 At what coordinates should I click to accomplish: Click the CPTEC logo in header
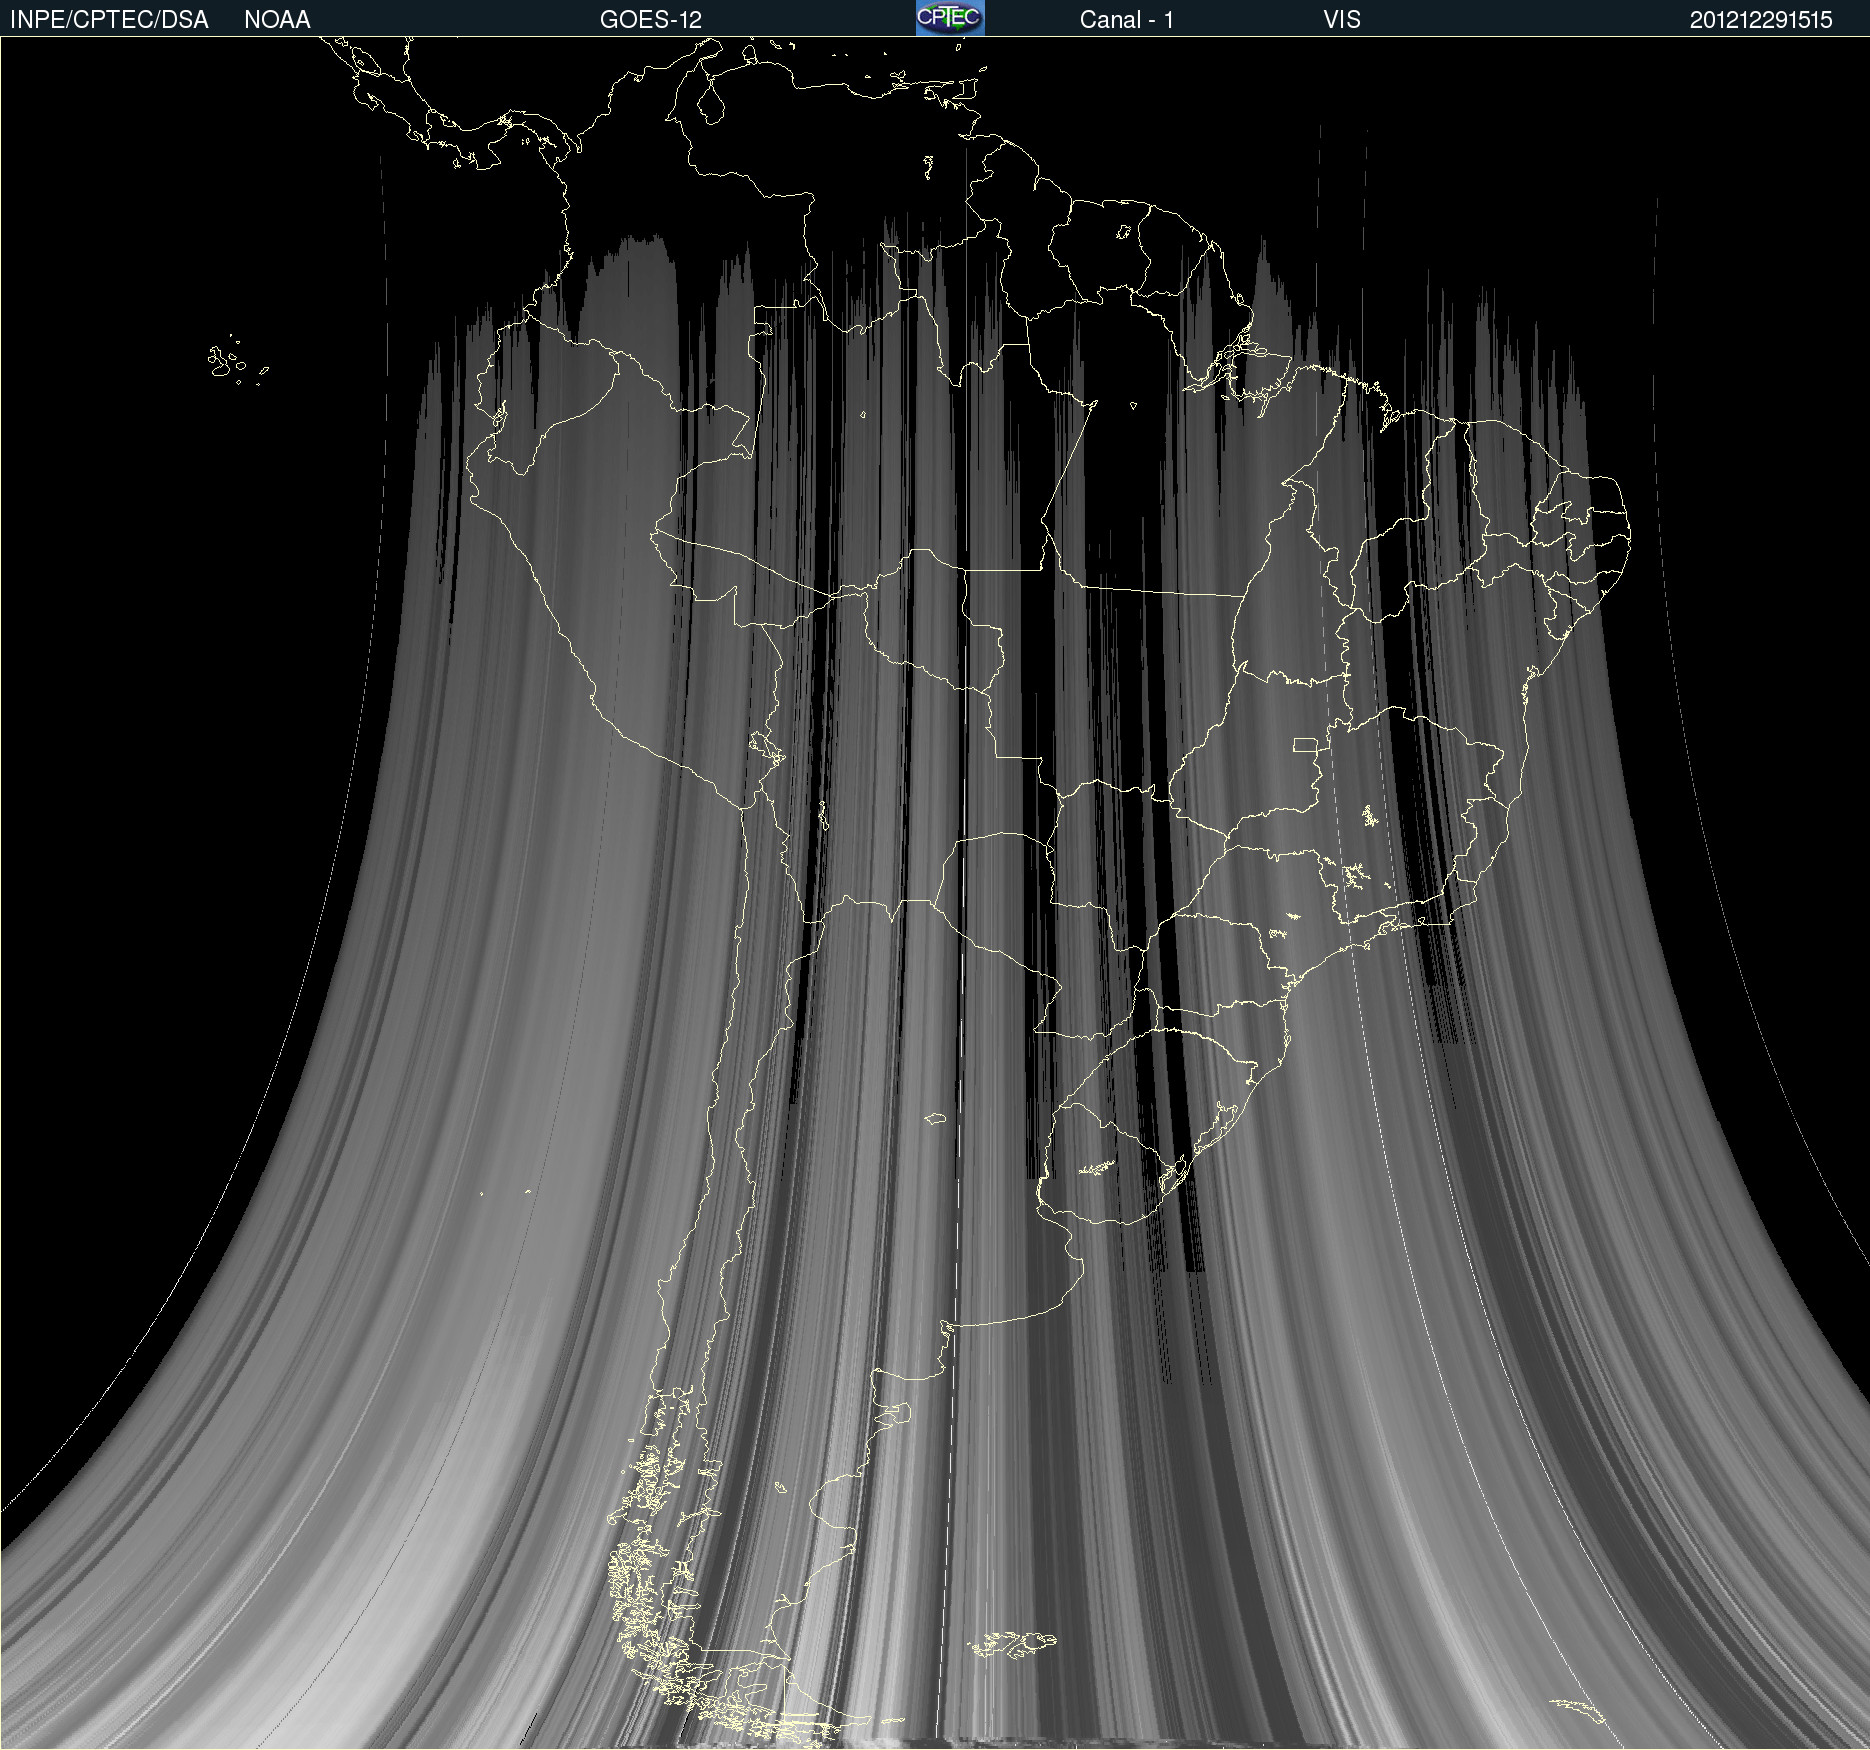coord(950,18)
